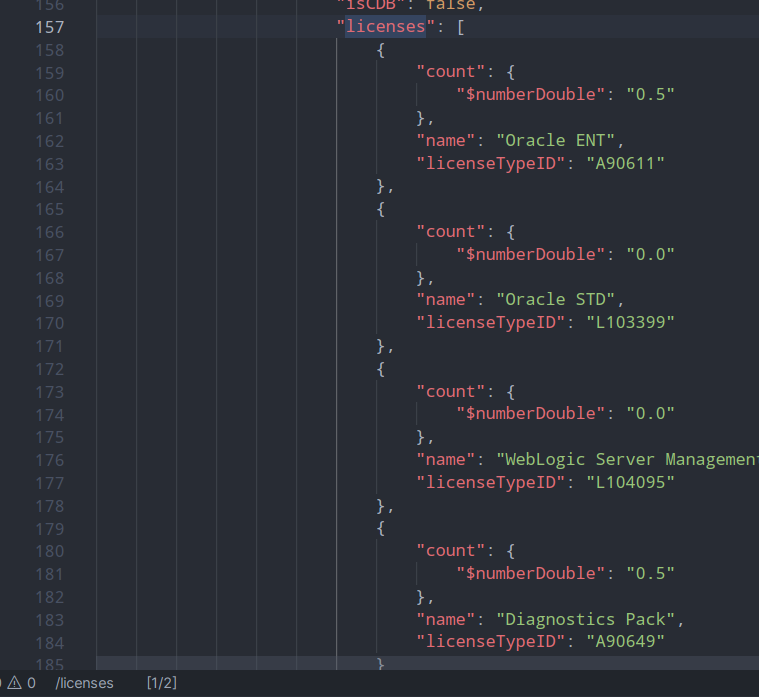
Task: Click the warning triangle icon in status bar
Action: coord(15,683)
